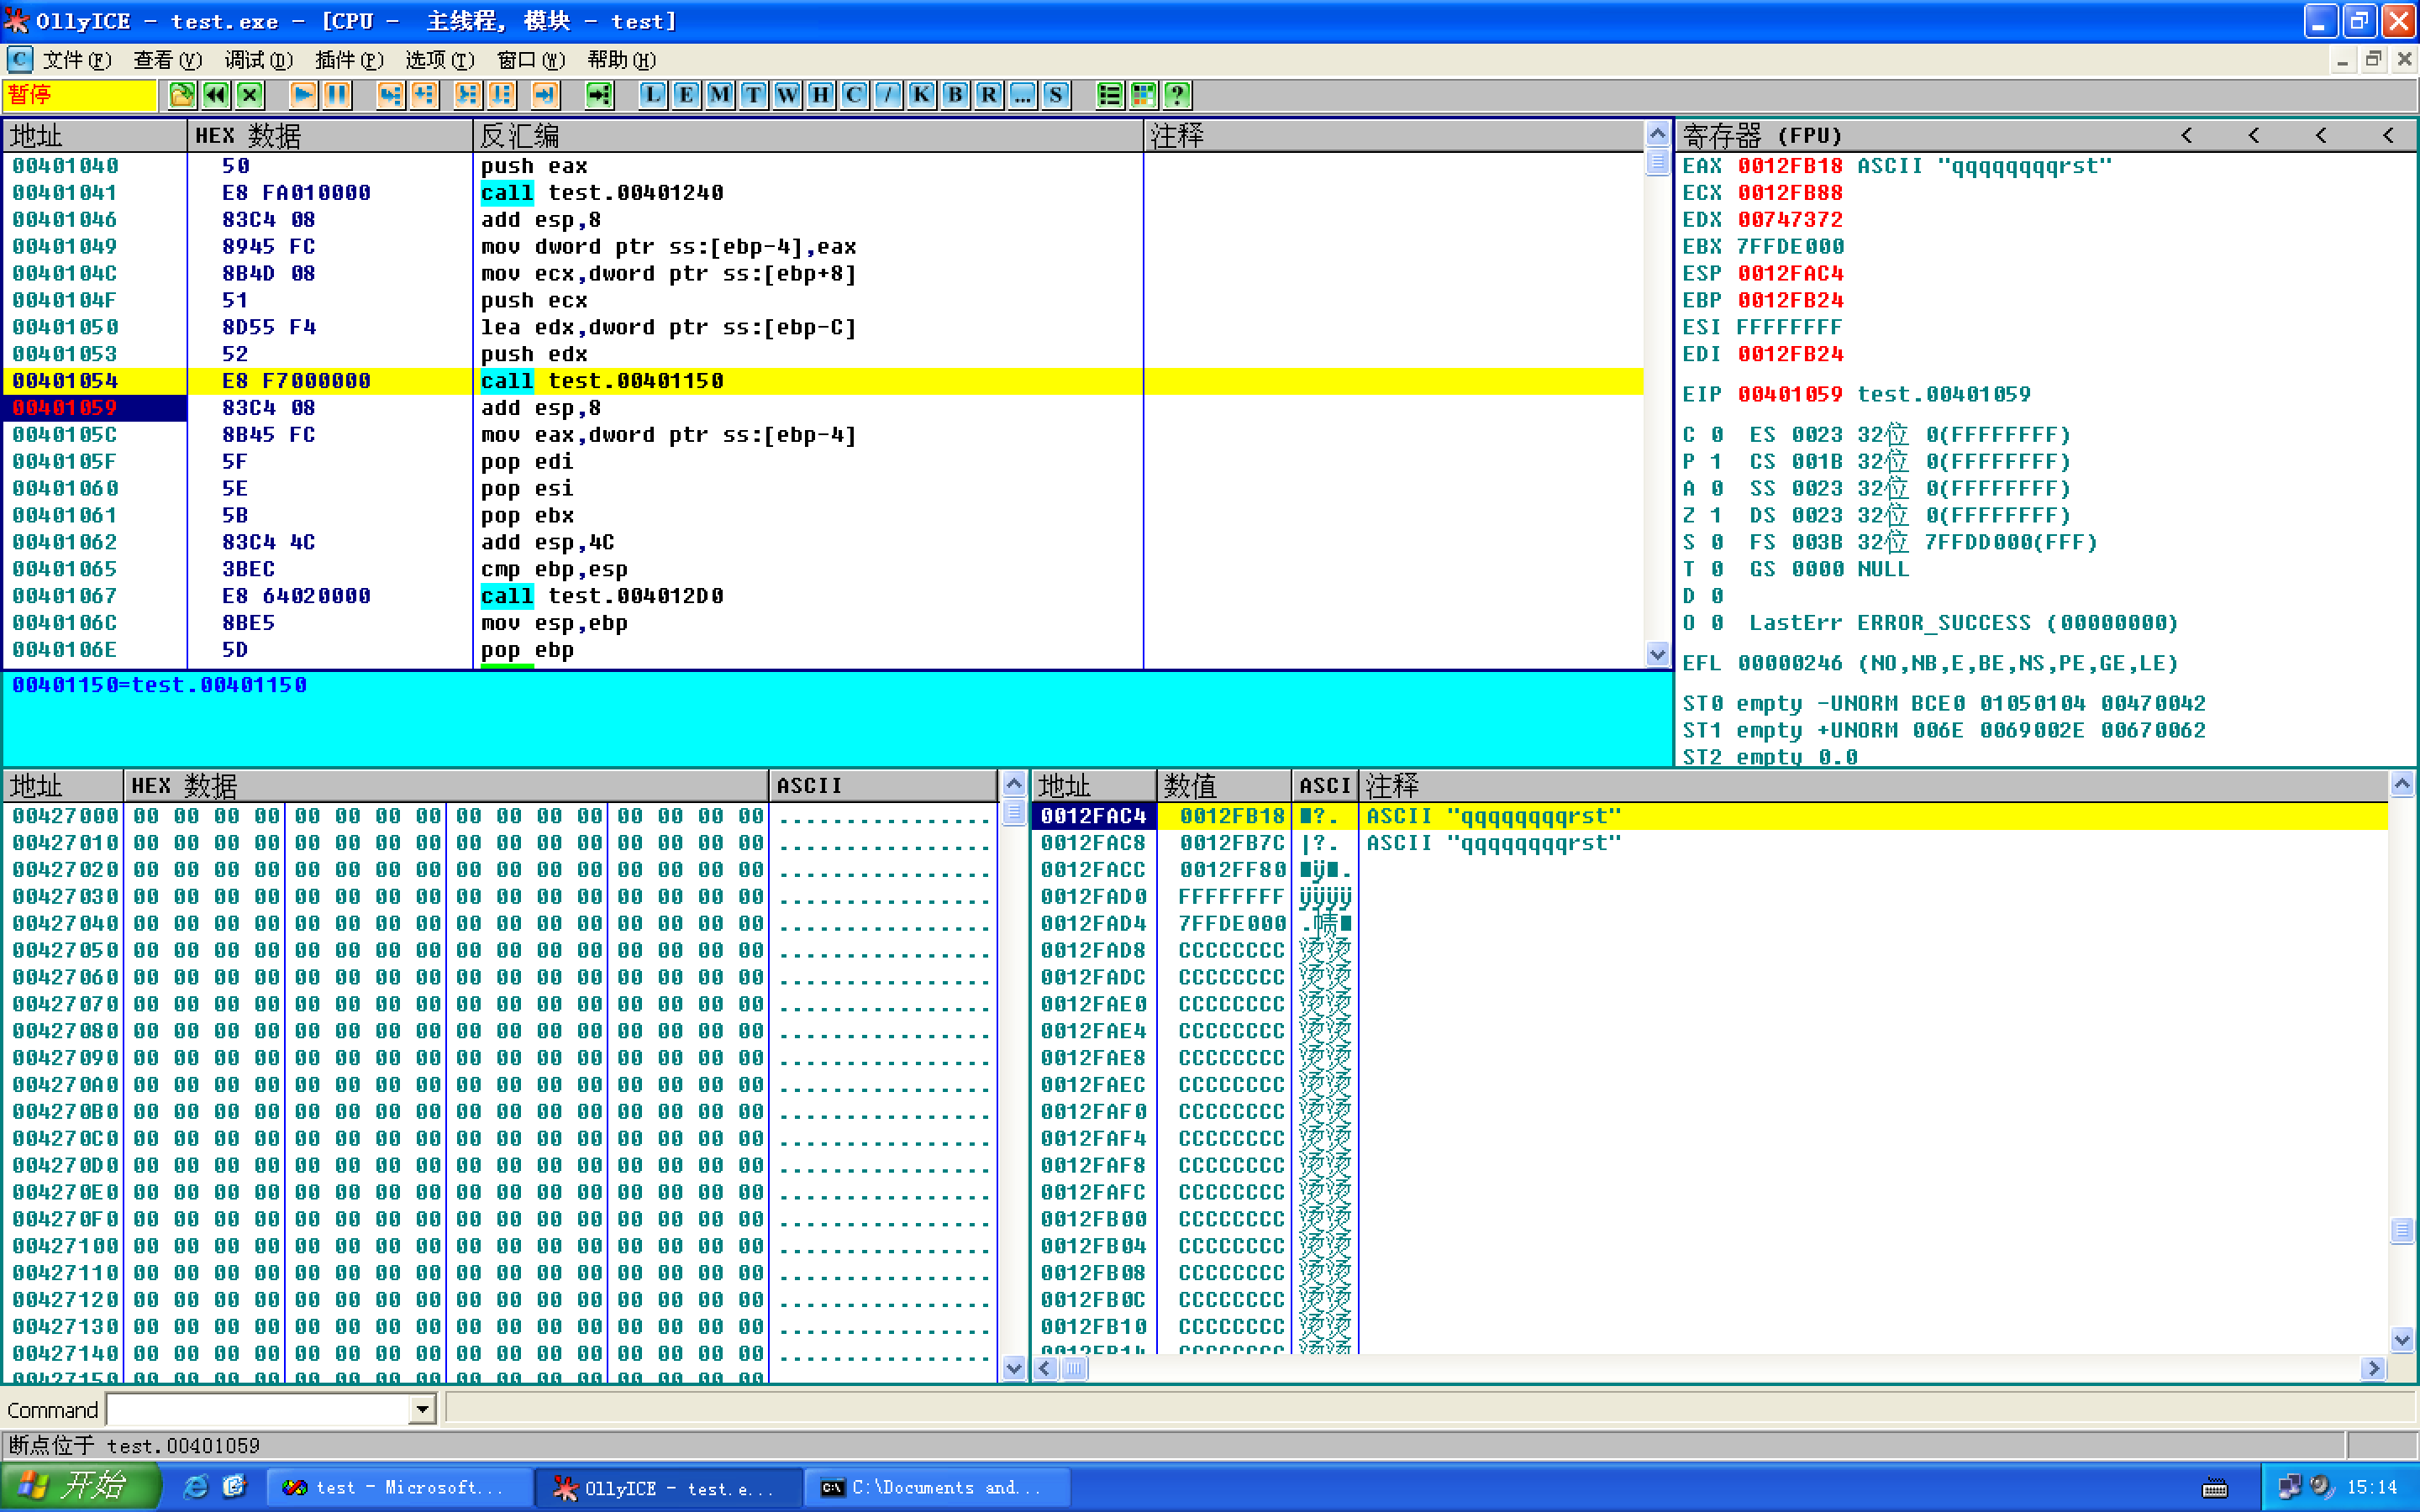This screenshot has width=2420, height=1512.
Task: Click the ESP register value 0012FAC4
Action: [1790, 273]
